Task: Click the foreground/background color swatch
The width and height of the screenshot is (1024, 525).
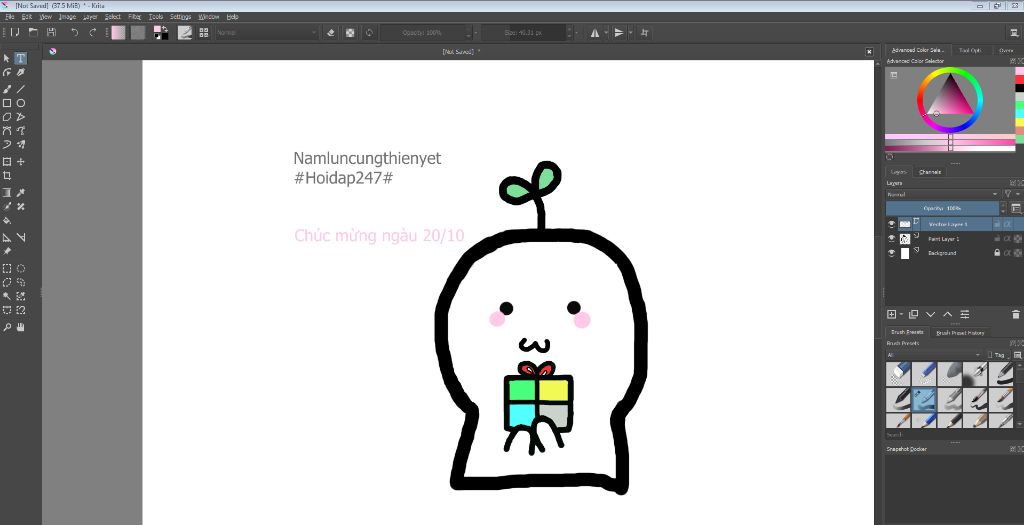Action: tap(160, 32)
